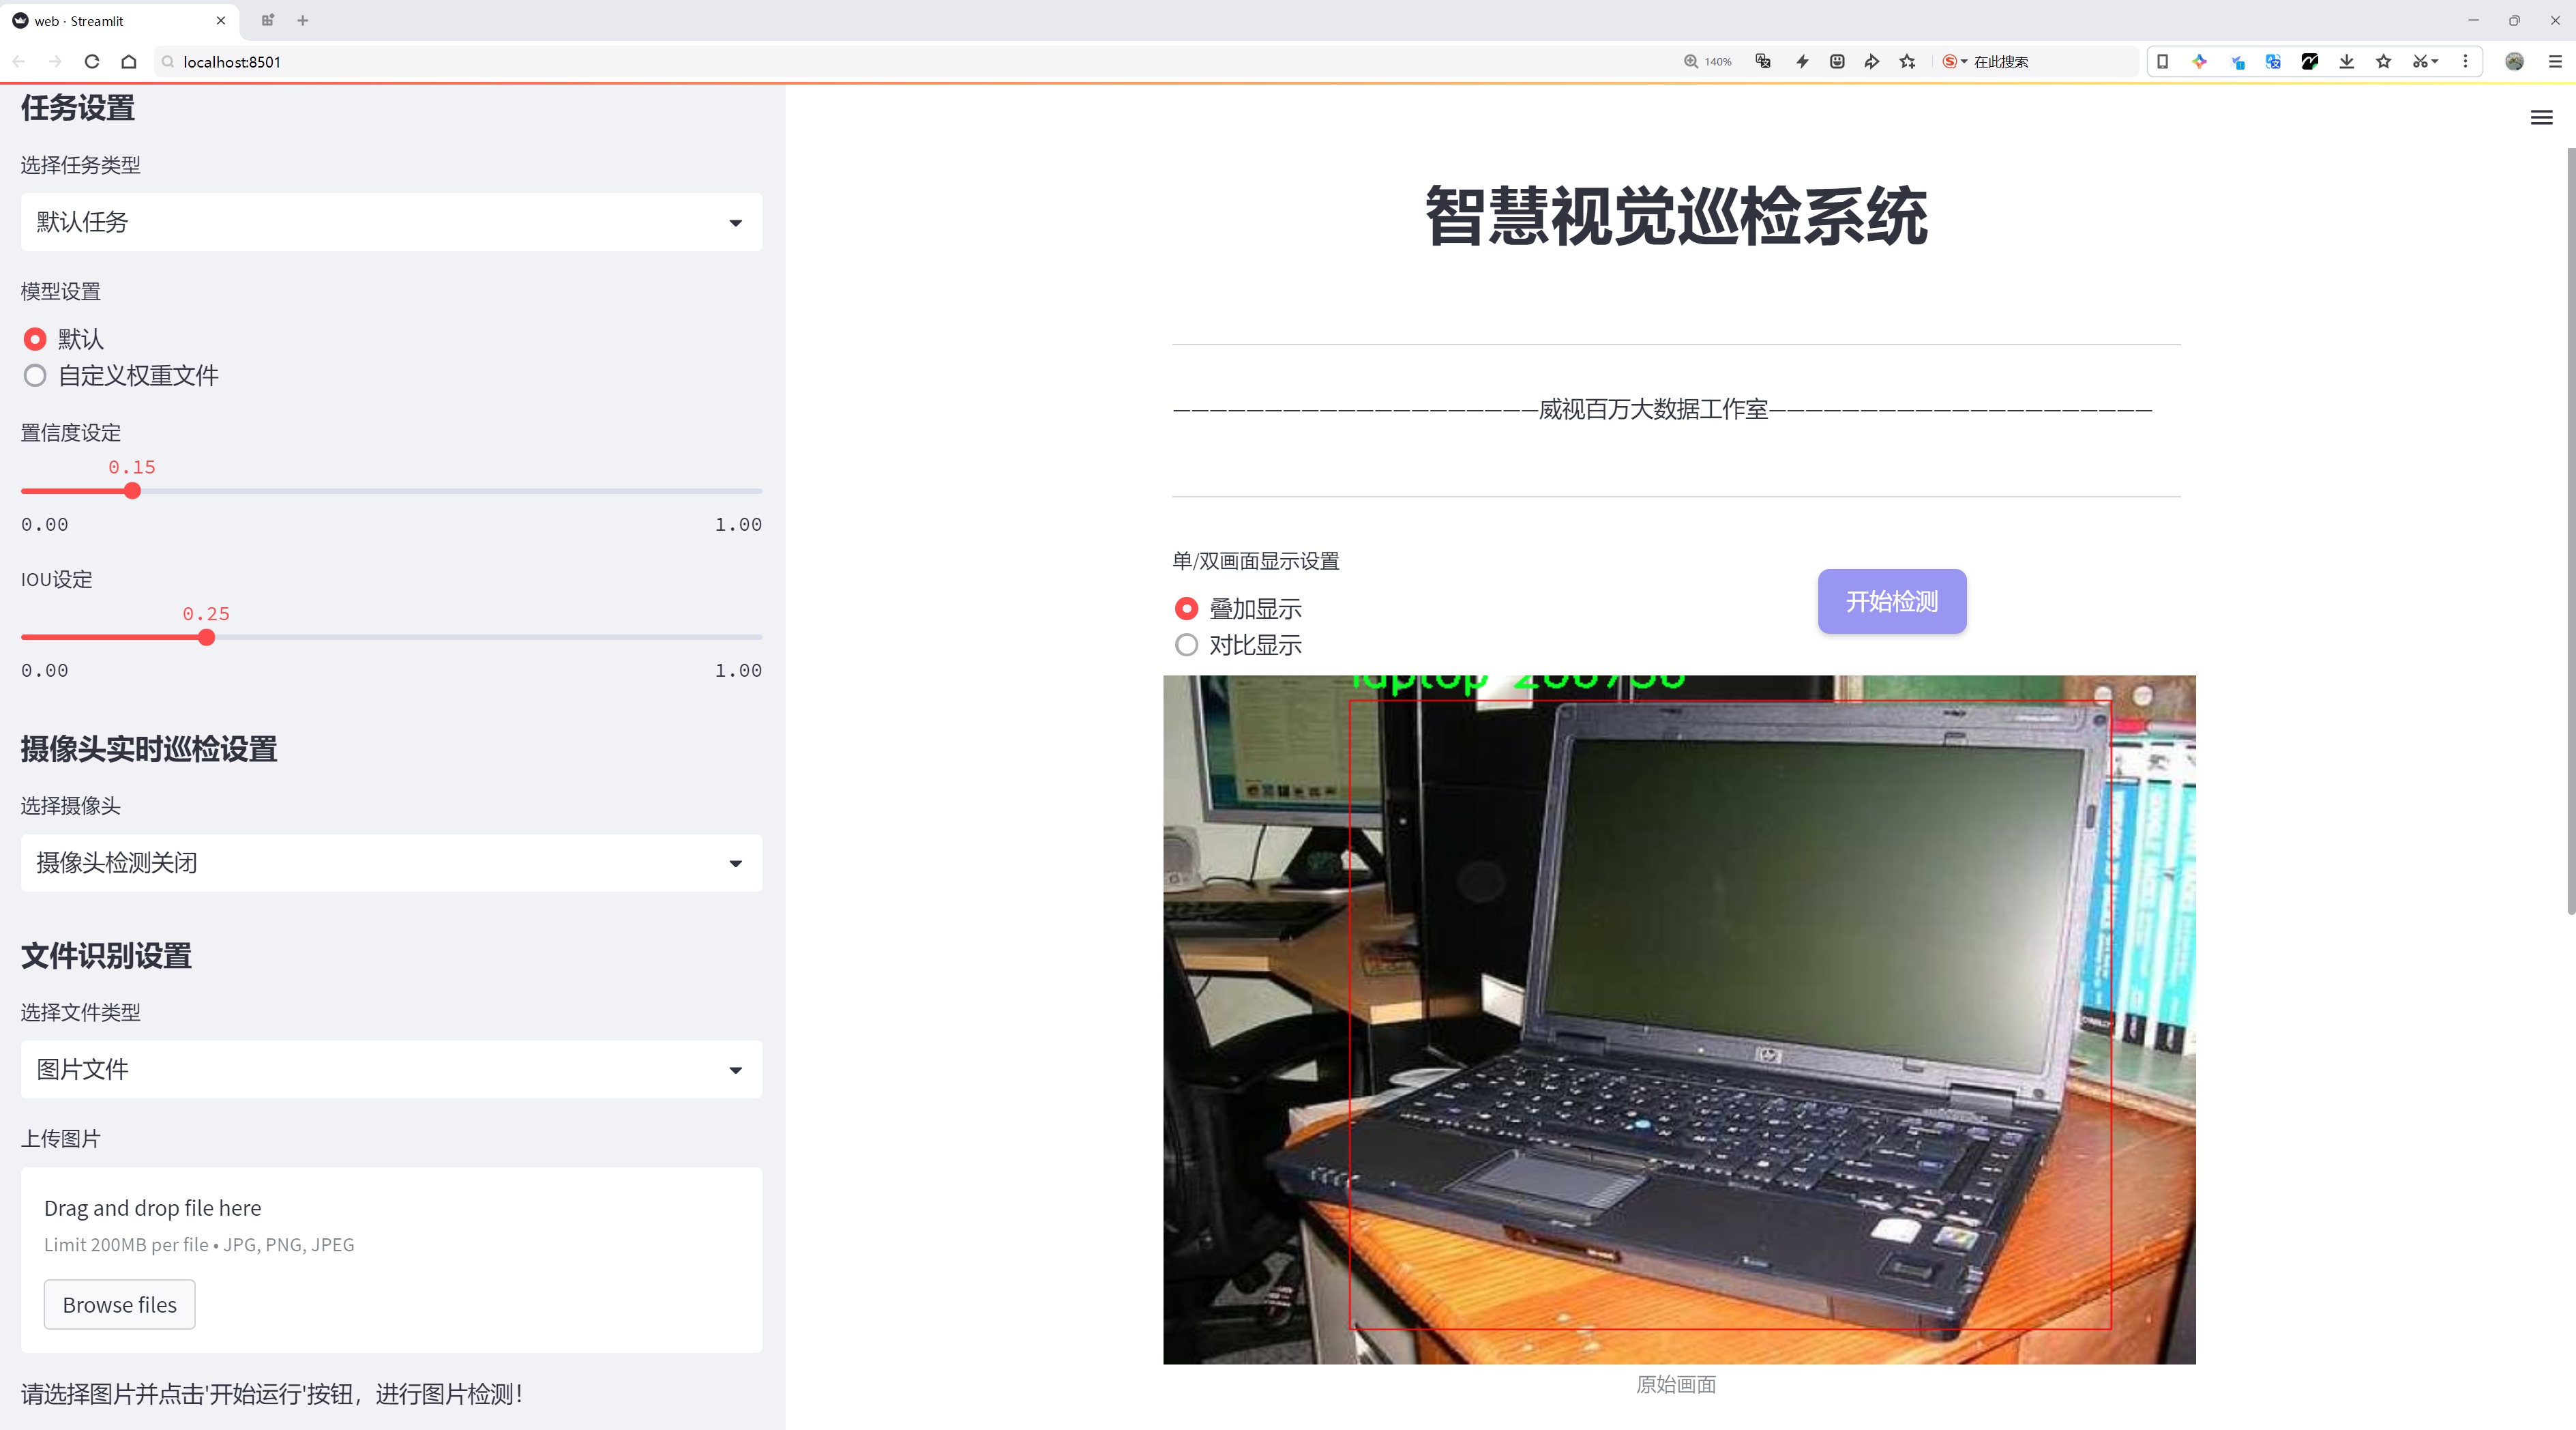Open a new browser tab
This screenshot has height=1430, width=2576.
(303, 20)
